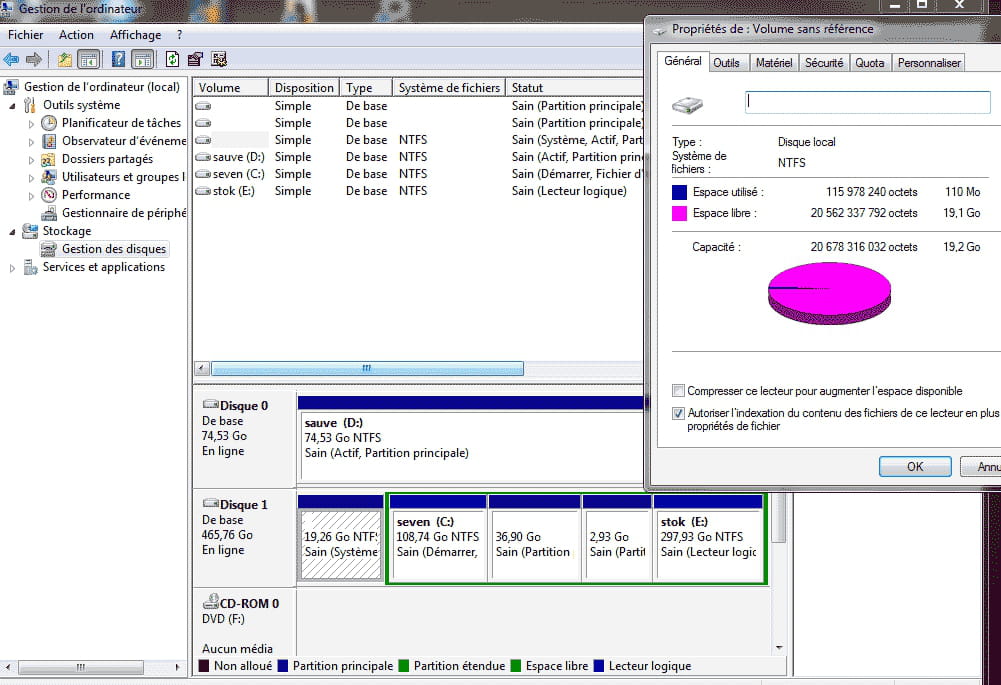The height and width of the screenshot is (685, 1001).
Task: Expand the Planificateur de tâches node
Action: pyautogui.click(x=31, y=124)
